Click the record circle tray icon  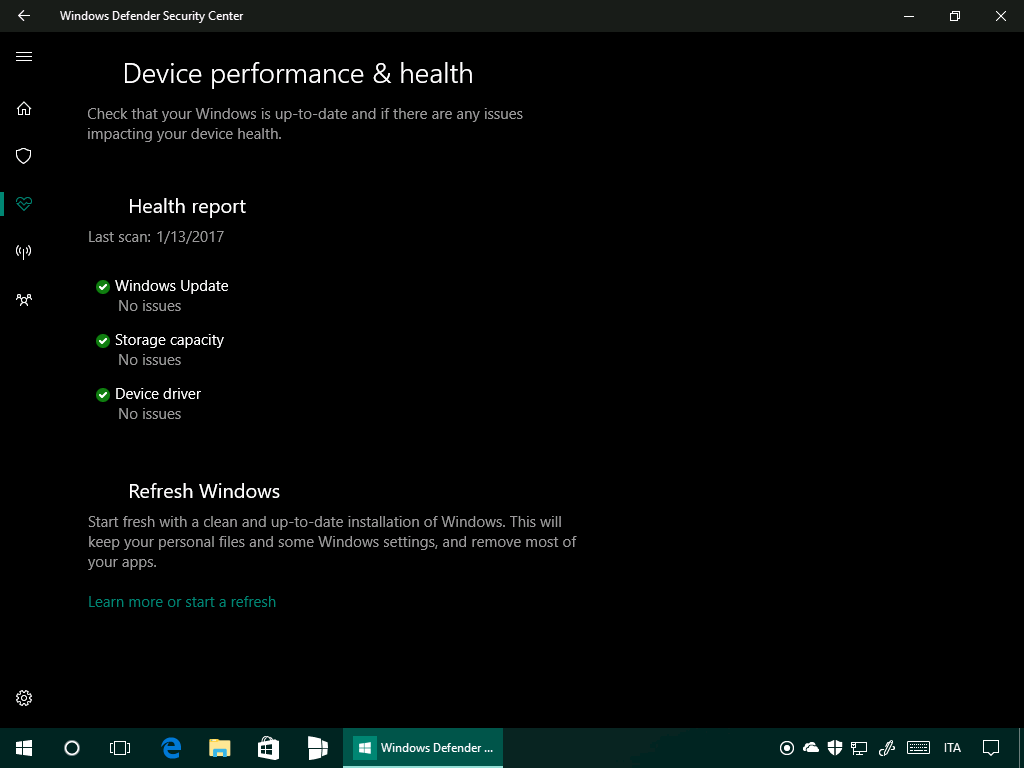point(787,748)
